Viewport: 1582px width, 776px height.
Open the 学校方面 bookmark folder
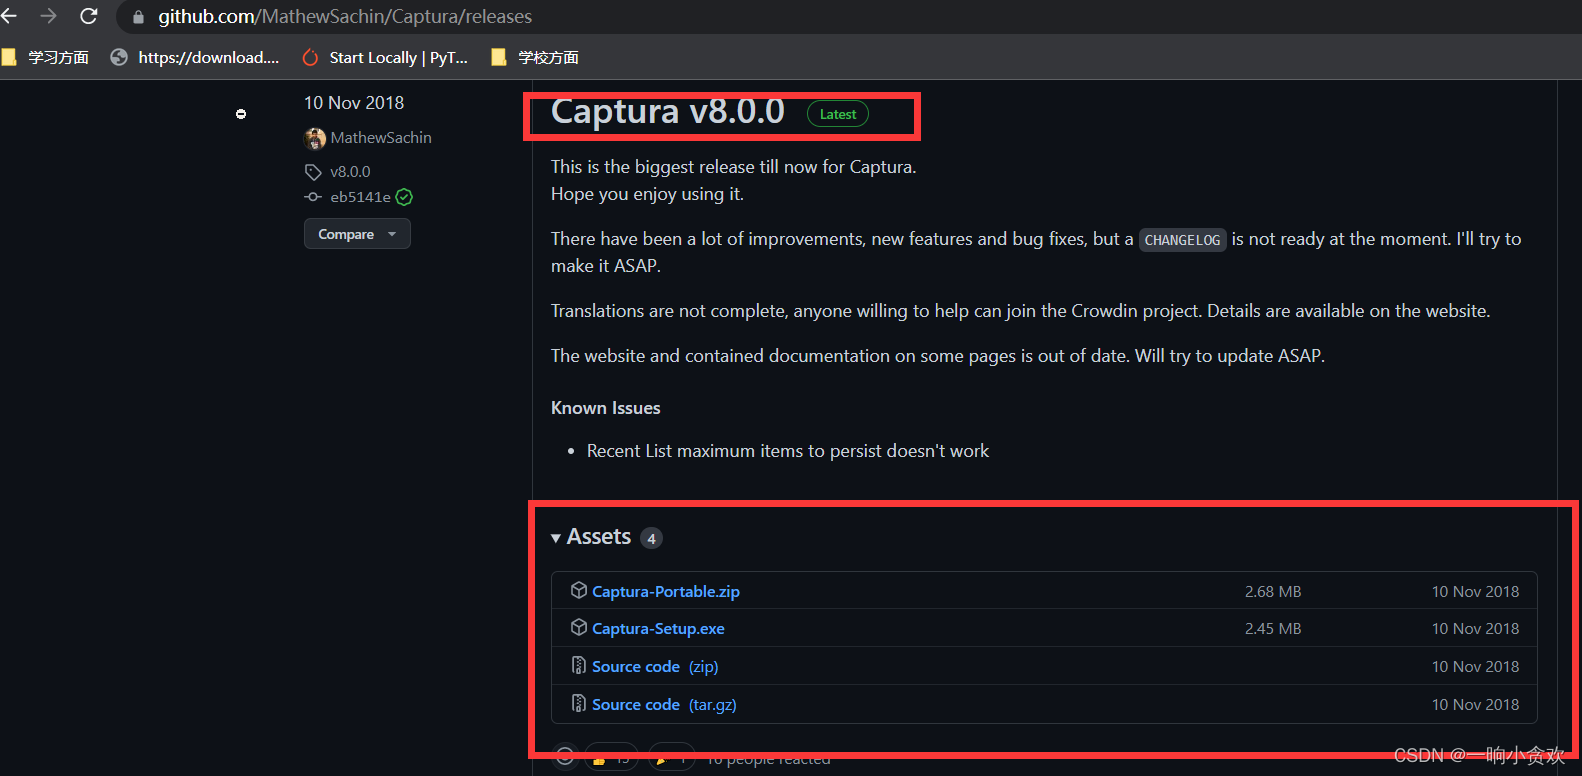(535, 57)
